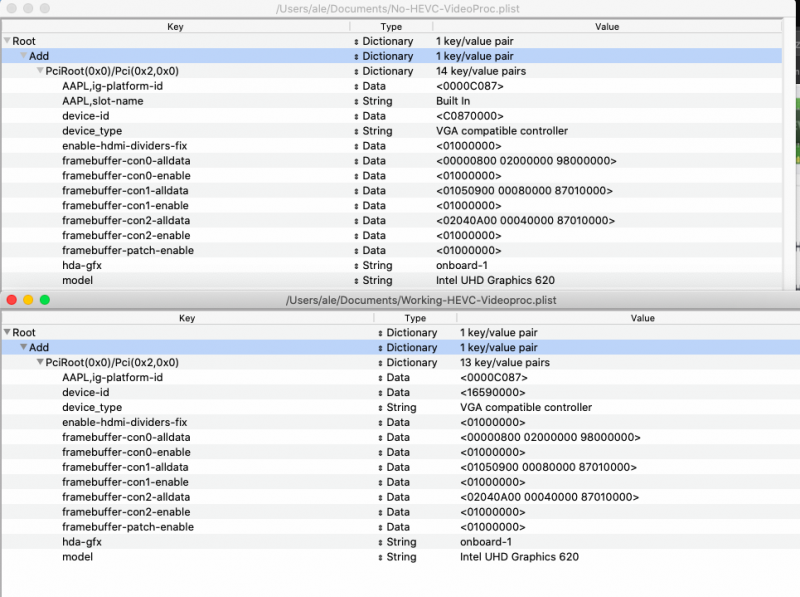Select framebuffer-patch-enable key in Working-HEVC window

tap(127, 527)
